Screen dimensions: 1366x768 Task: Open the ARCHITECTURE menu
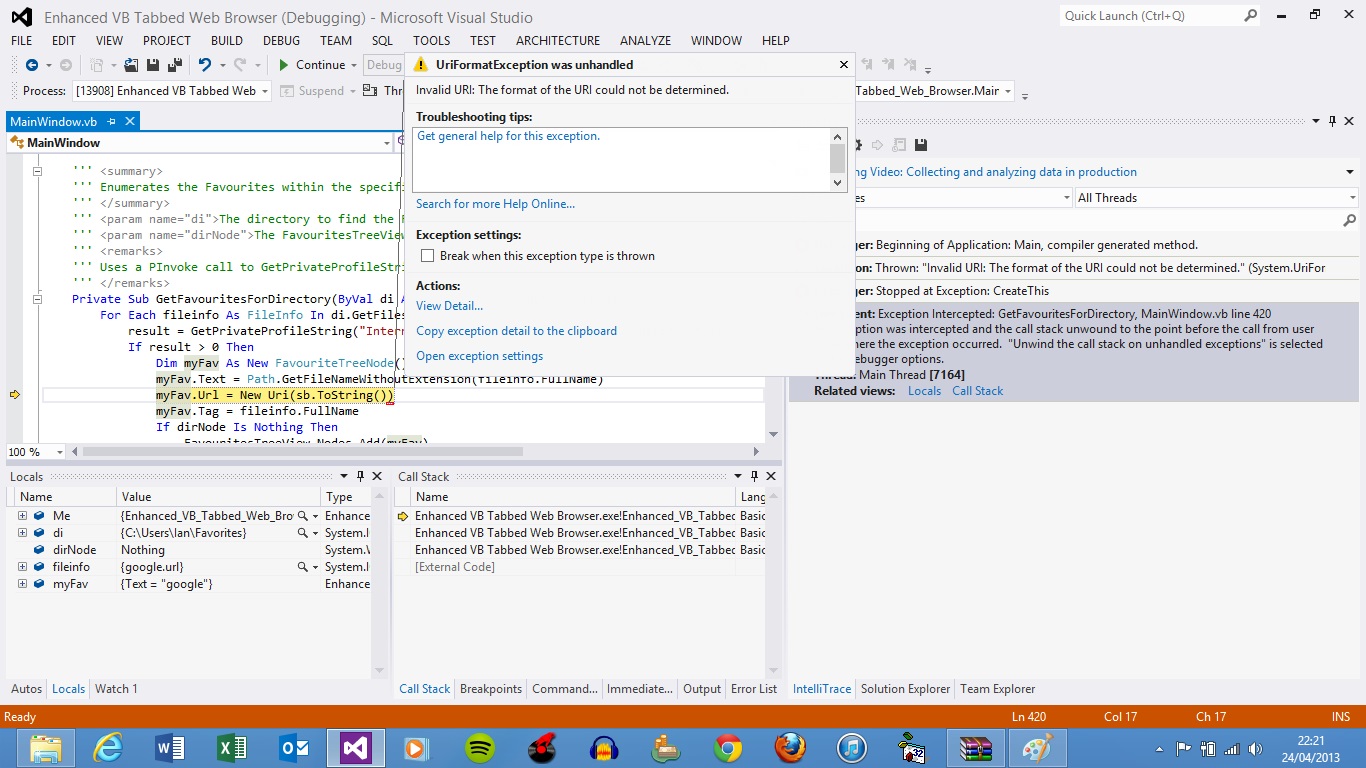558,41
